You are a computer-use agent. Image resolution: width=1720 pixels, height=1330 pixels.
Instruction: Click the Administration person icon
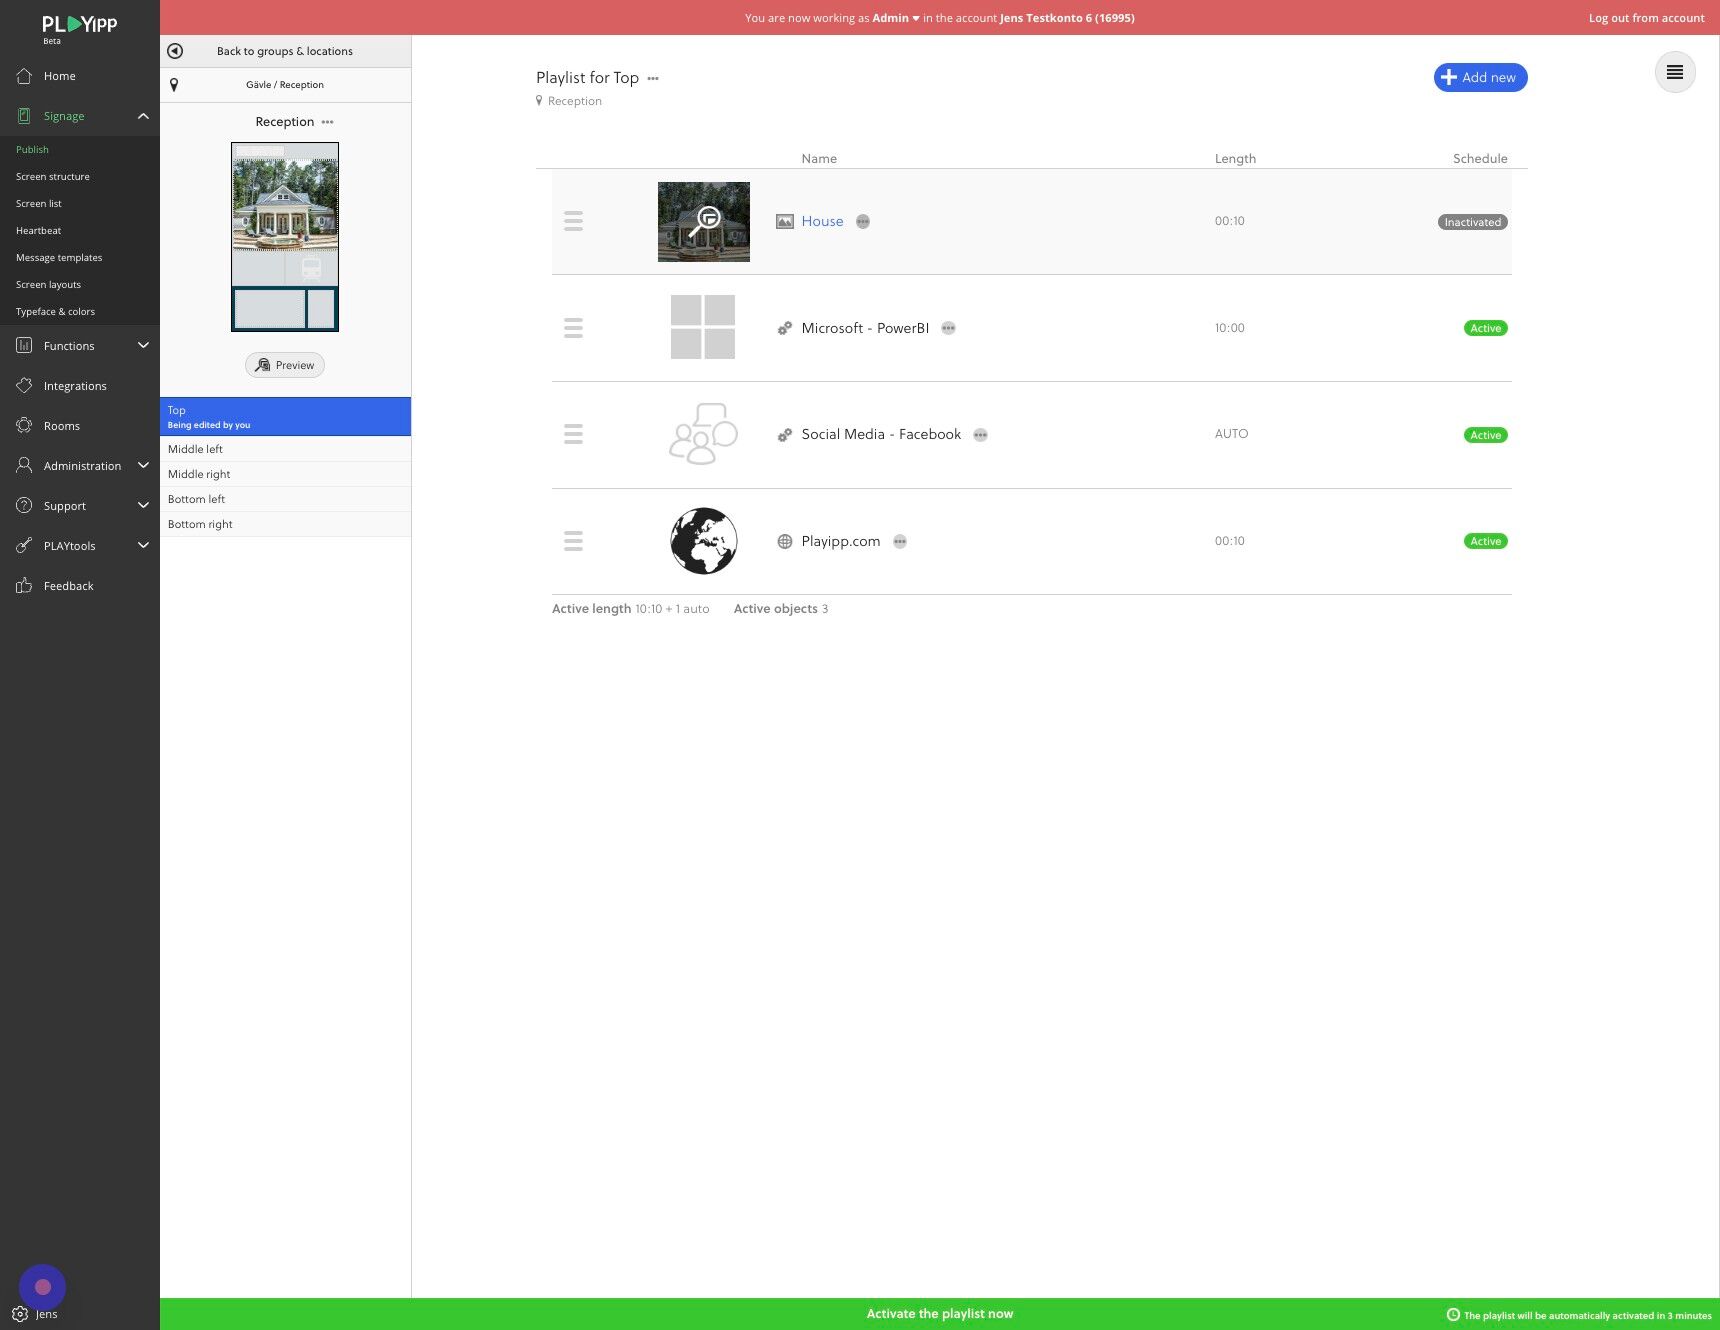[x=24, y=466]
